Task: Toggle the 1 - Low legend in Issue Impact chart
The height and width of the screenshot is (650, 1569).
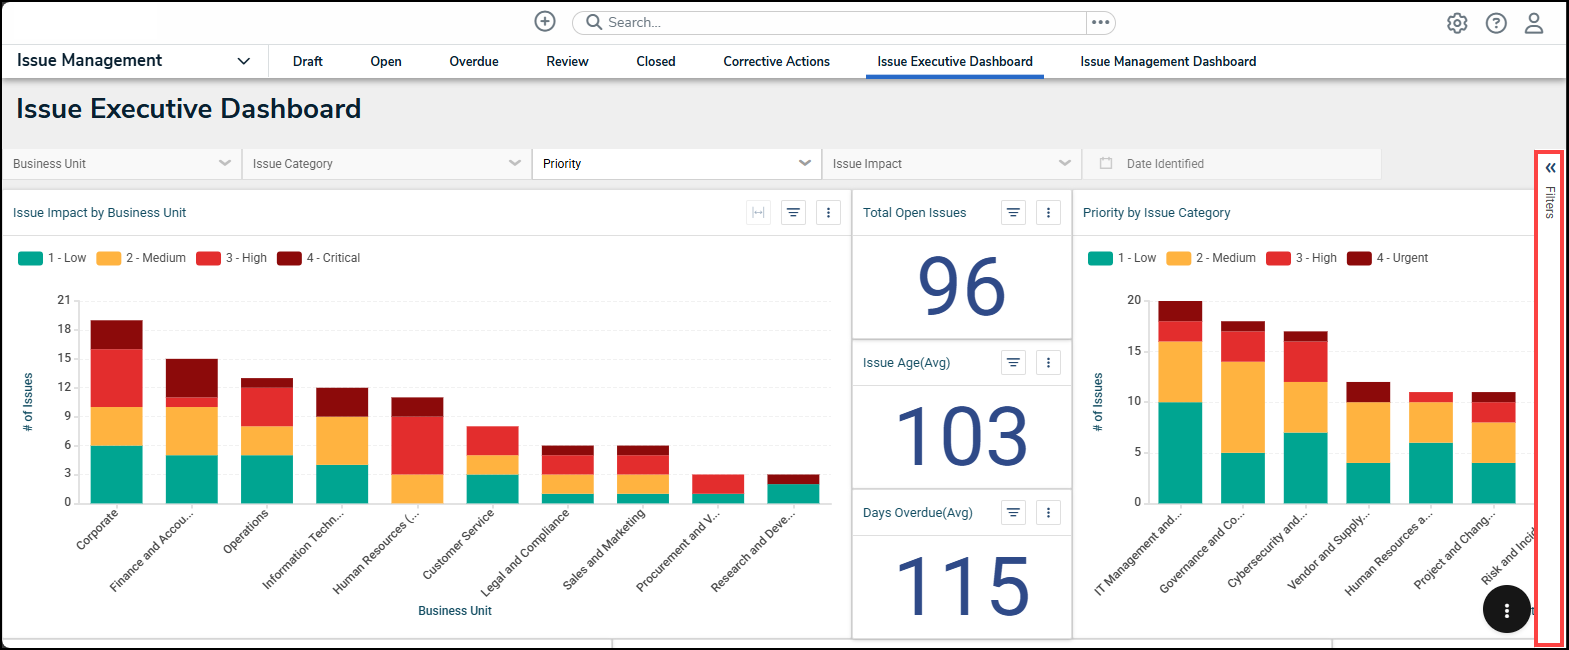Action: (53, 258)
